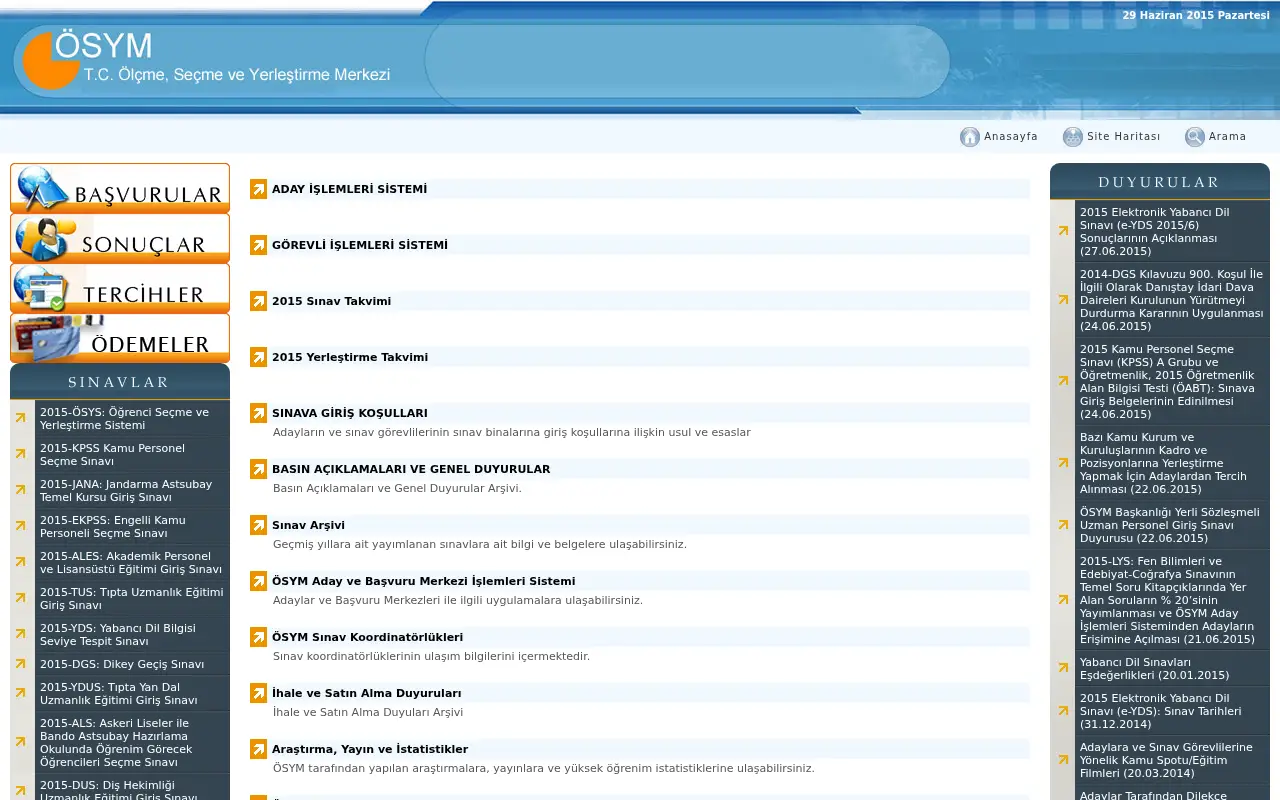Open the ÖDEMELER banner button
Viewport: 1280px width, 800px height.
120,338
